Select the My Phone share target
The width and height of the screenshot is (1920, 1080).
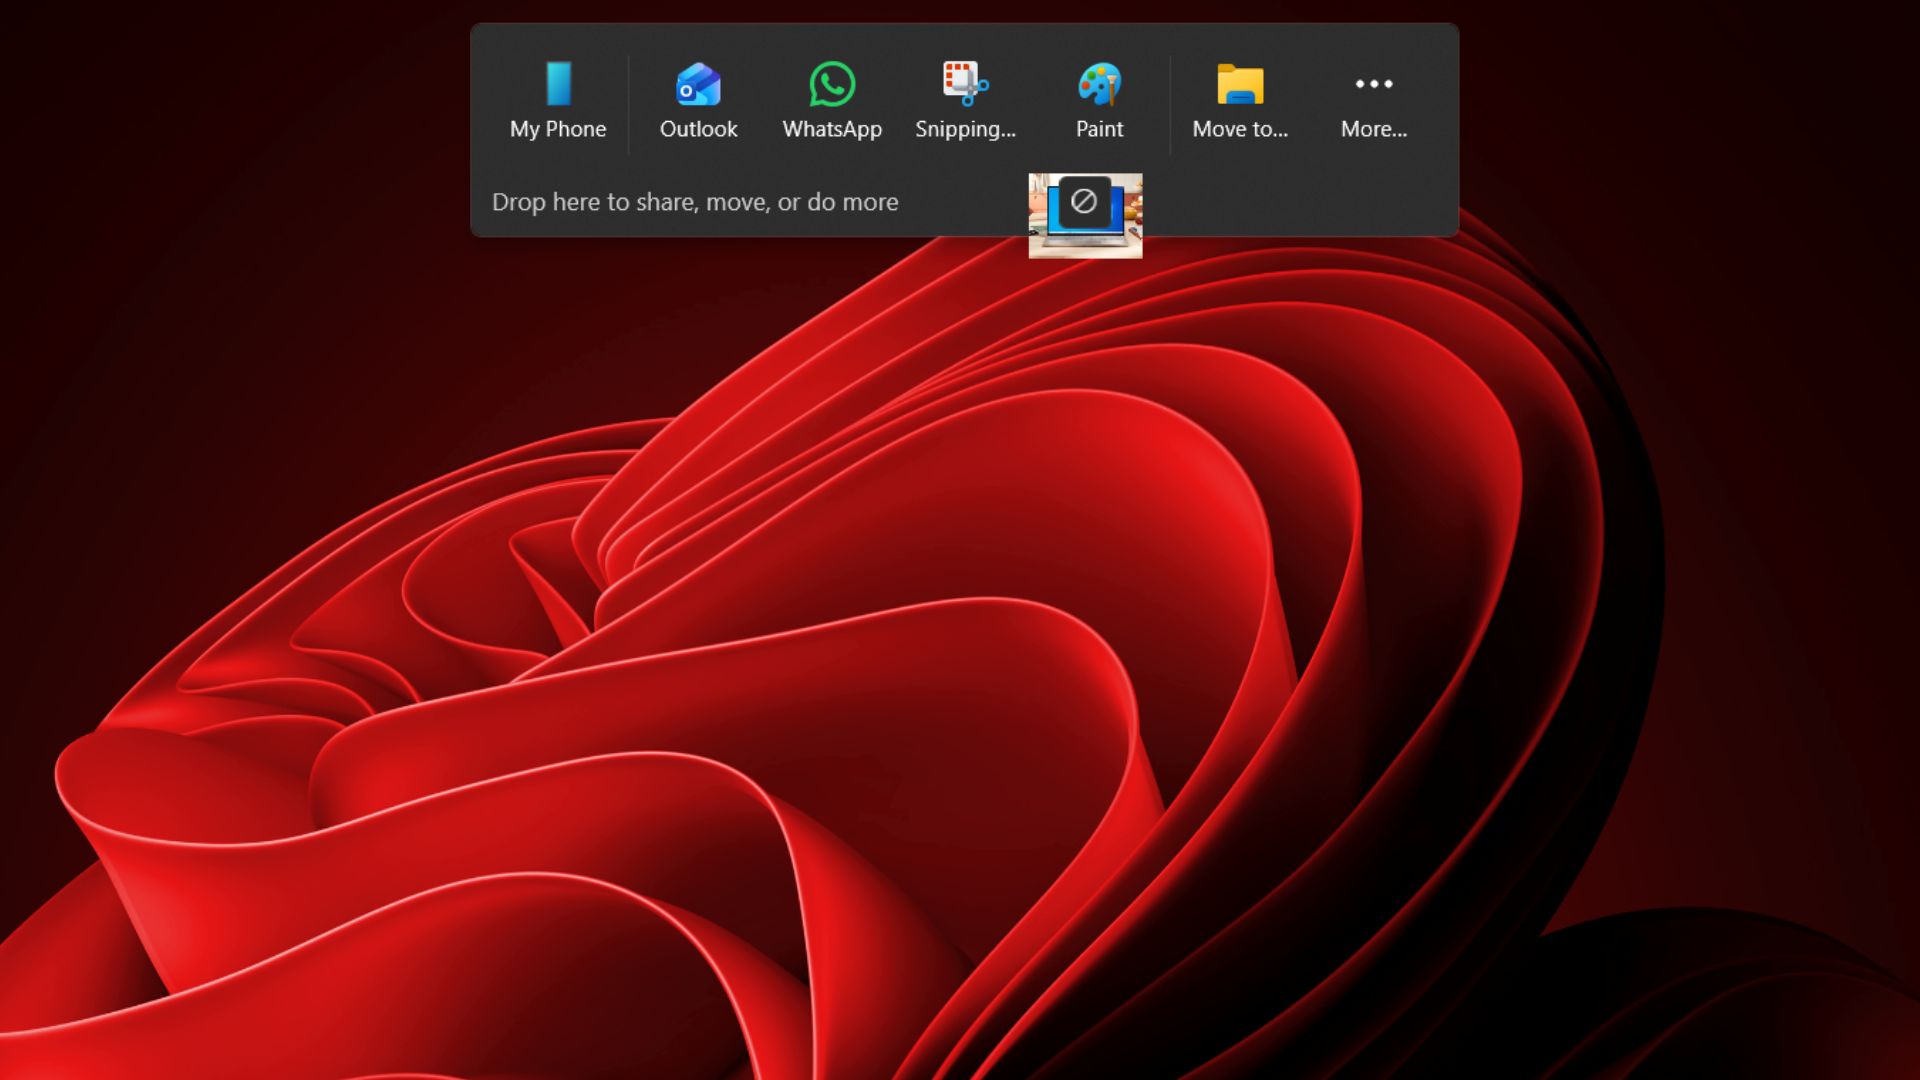coord(558,102)
